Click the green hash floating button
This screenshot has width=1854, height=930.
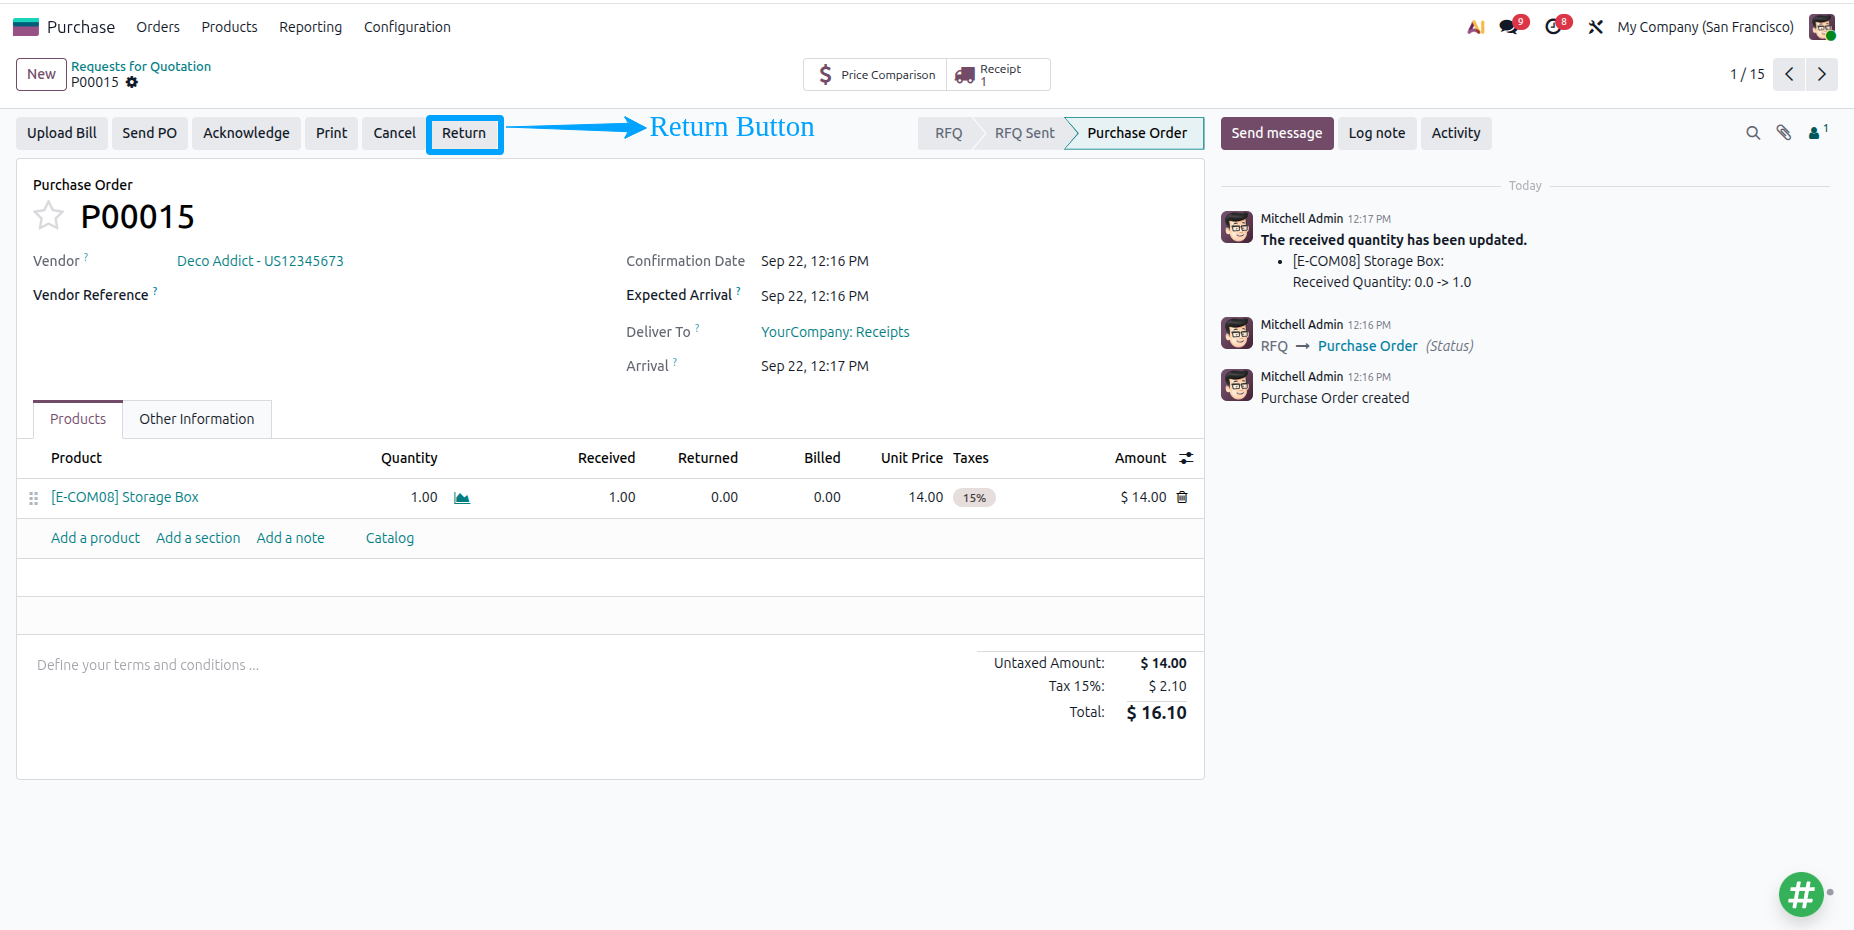tap(1801, 894)
